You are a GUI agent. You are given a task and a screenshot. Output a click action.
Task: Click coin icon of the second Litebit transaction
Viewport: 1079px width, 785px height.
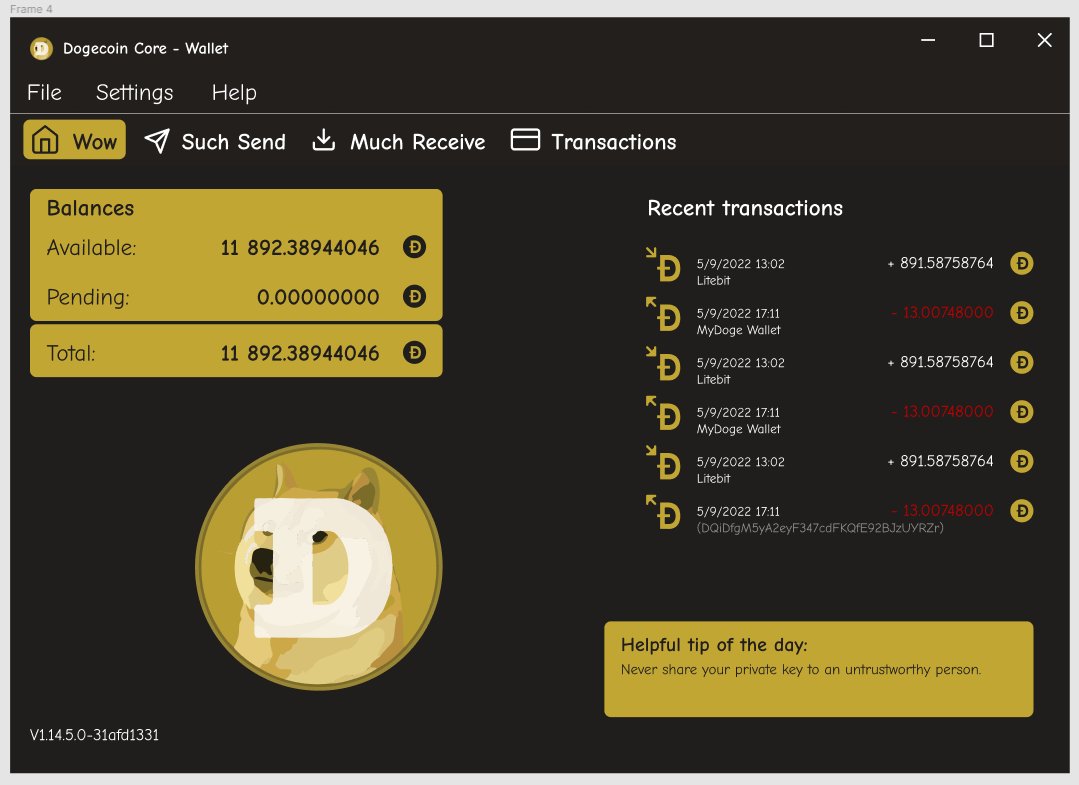pos(1022,363)
